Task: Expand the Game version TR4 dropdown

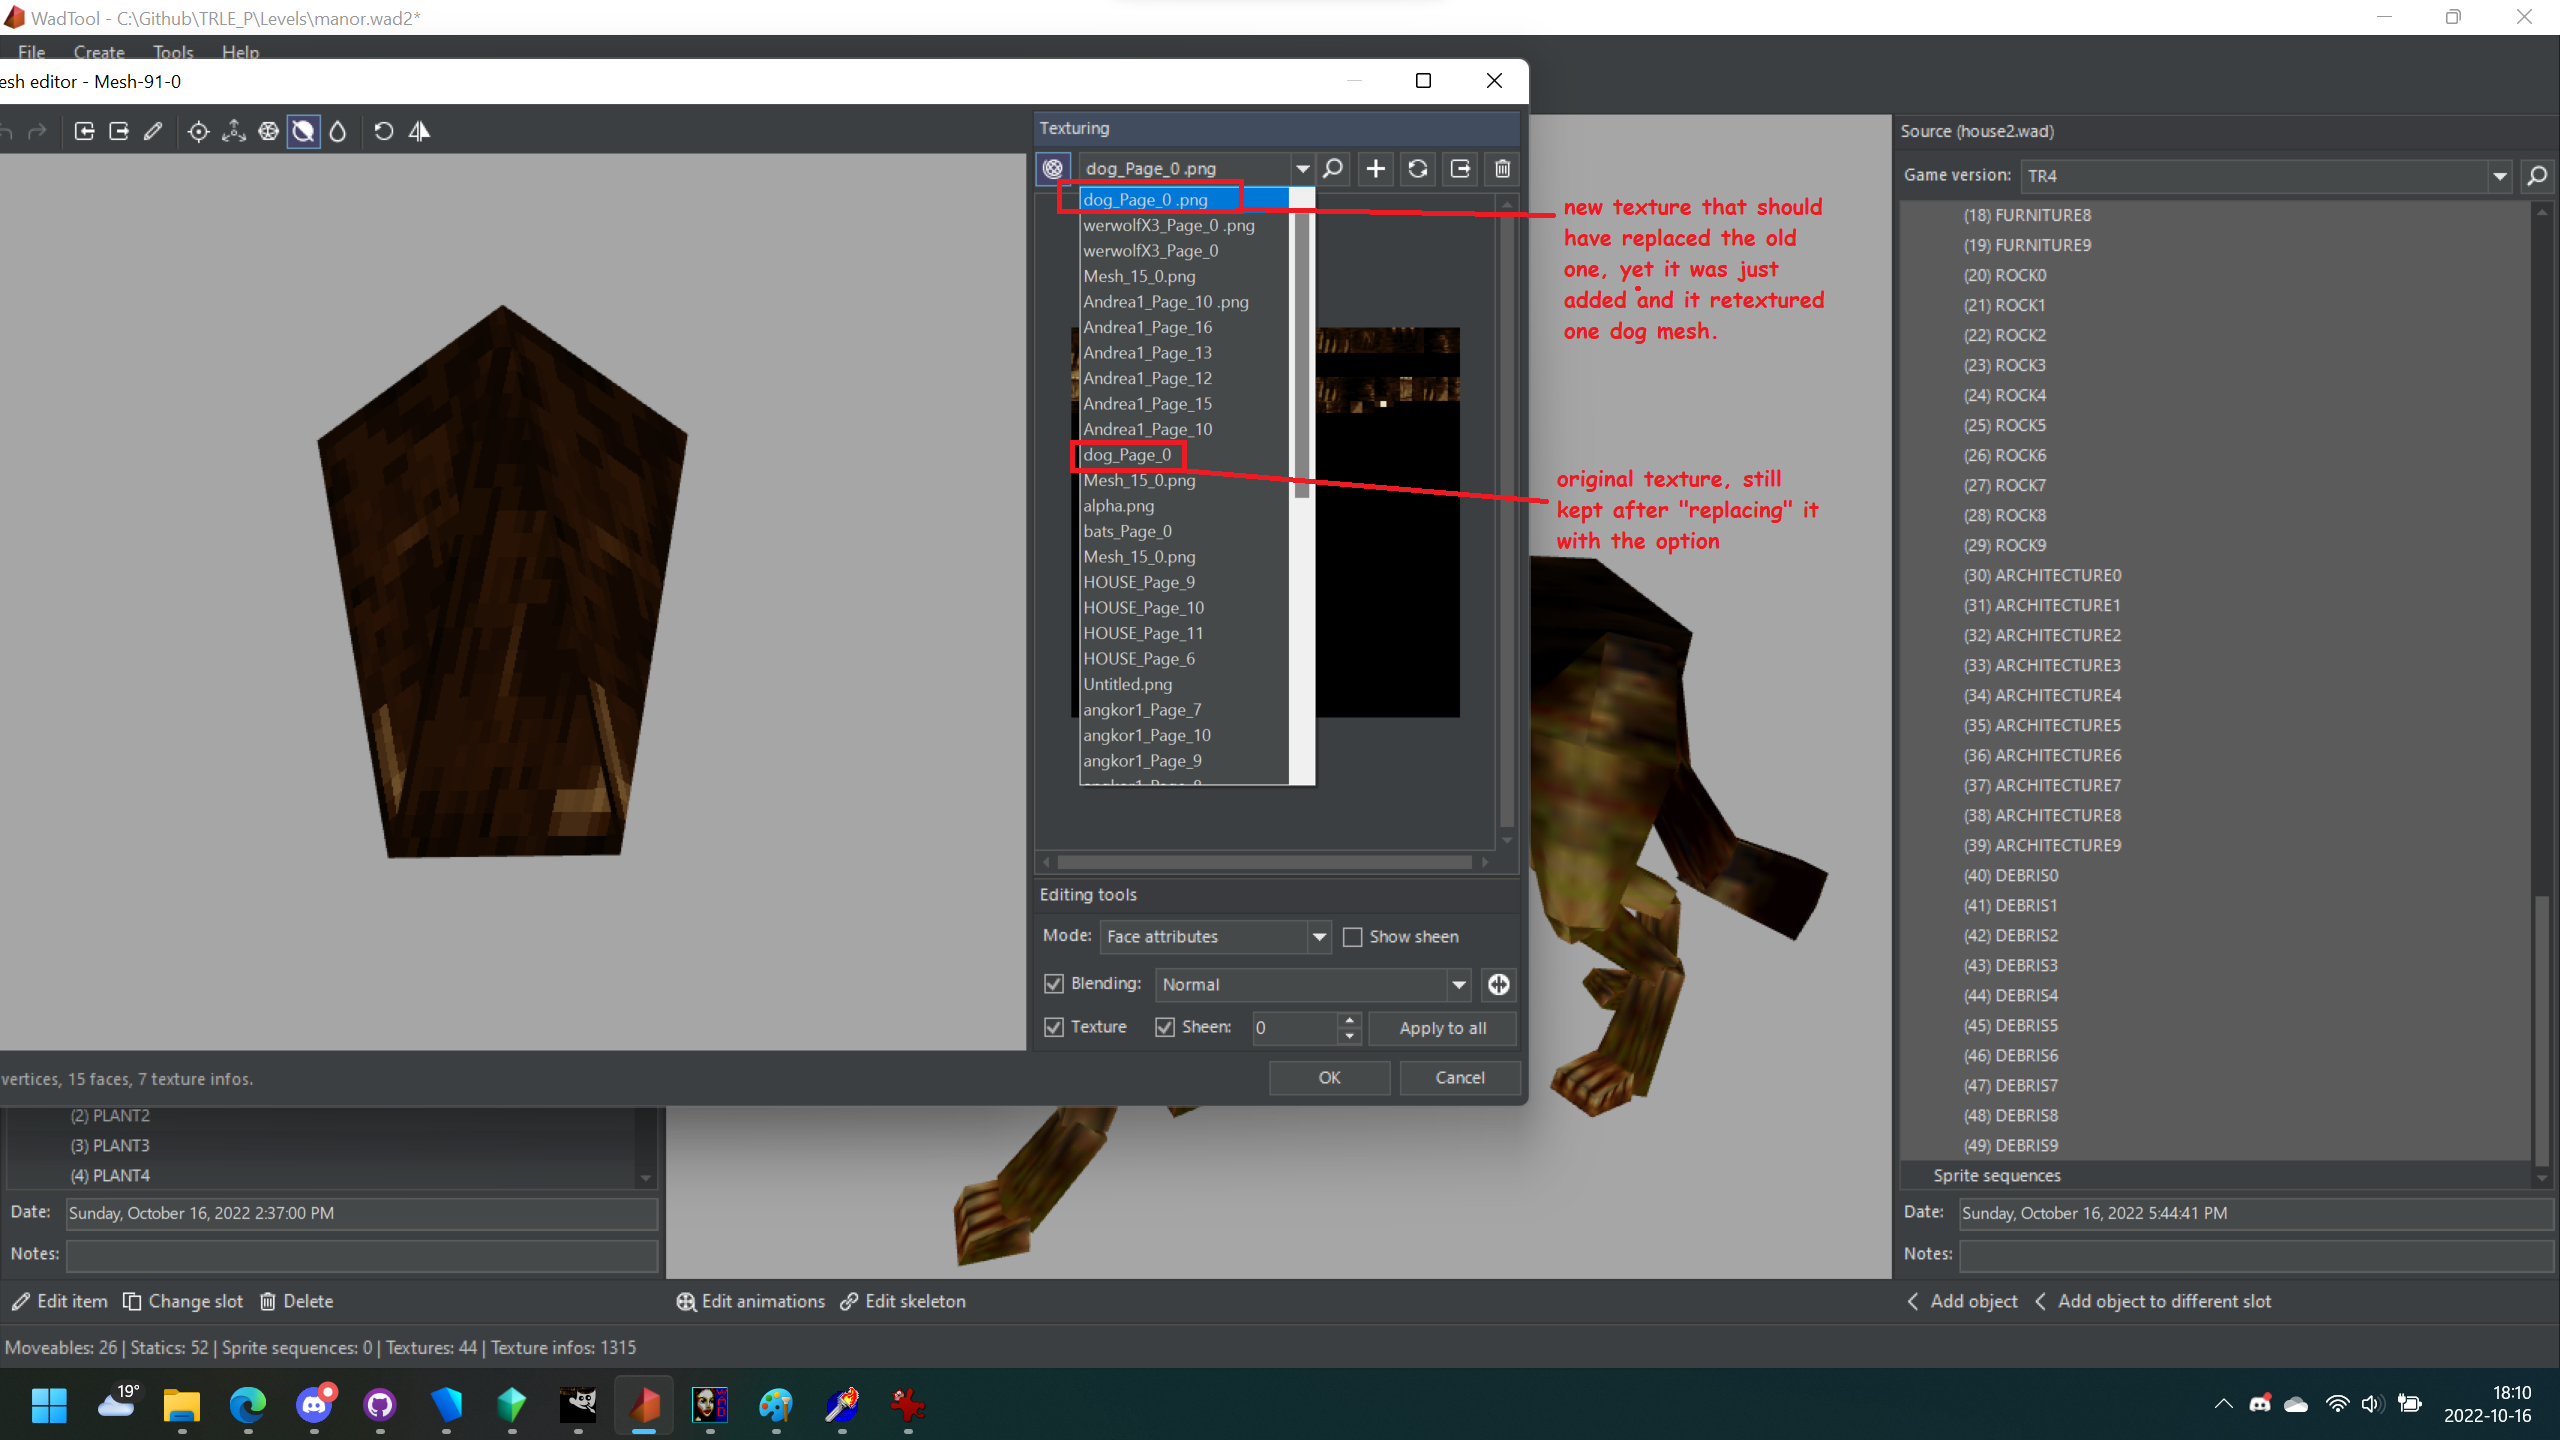Action: [x=2499, y=176]
